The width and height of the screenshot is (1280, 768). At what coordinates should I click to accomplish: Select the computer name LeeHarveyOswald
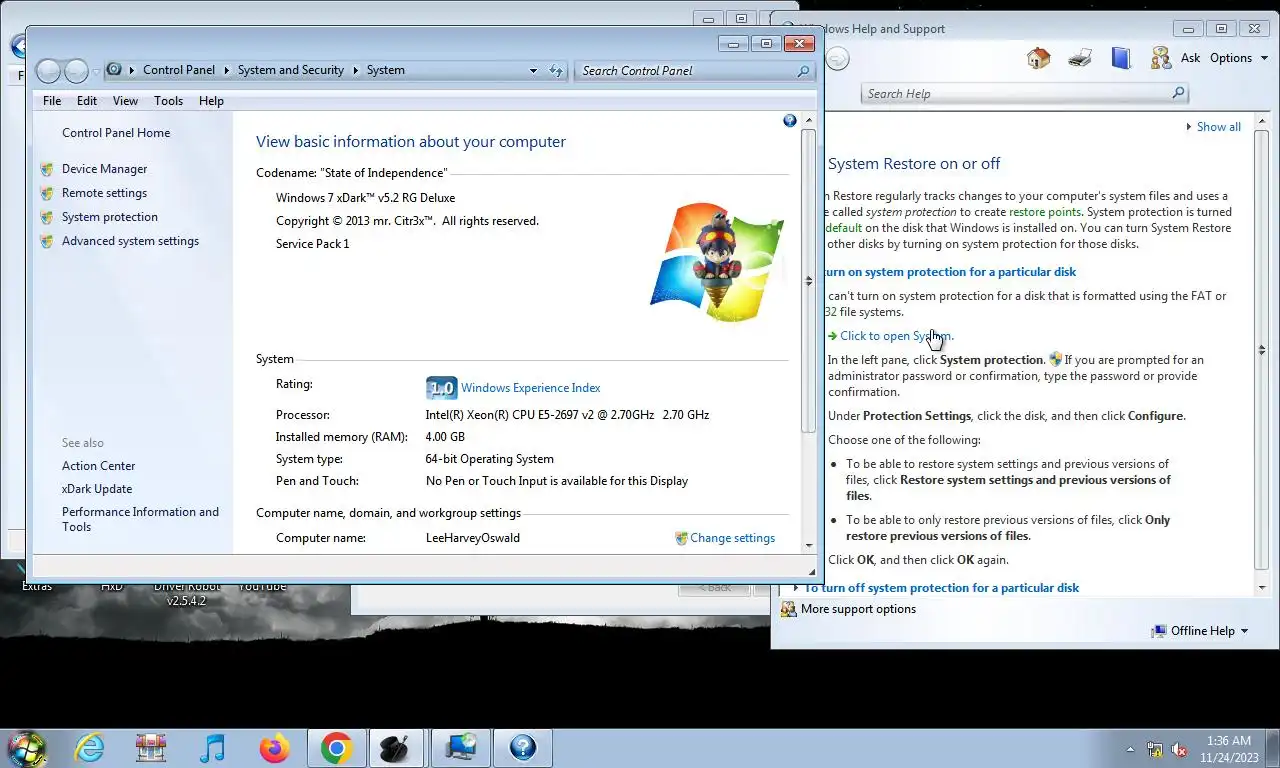point(473,538)
